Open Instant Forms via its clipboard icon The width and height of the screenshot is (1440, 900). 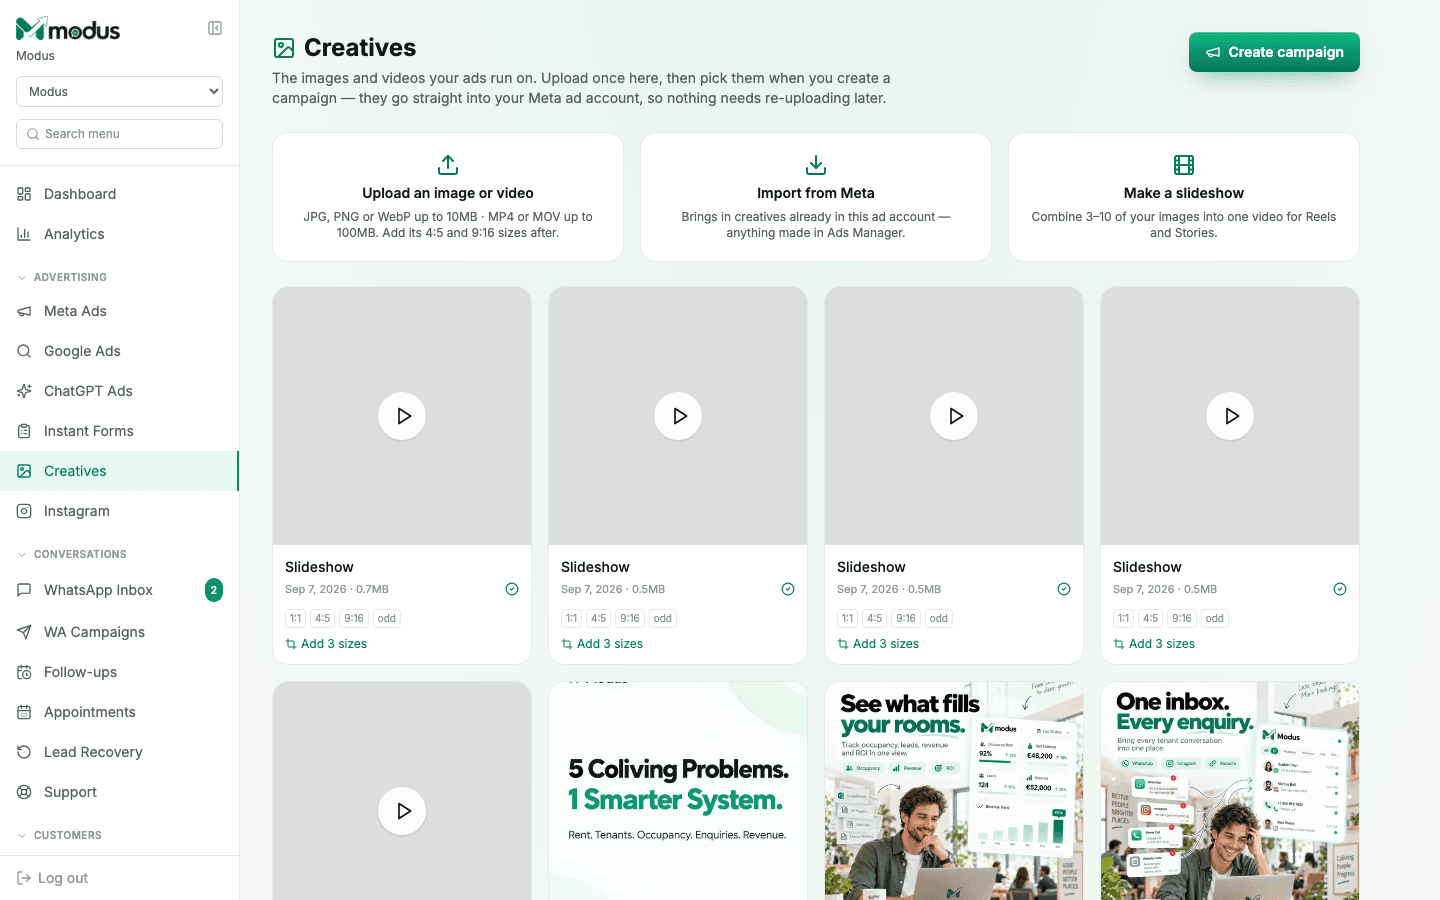(x=24, y=431)
